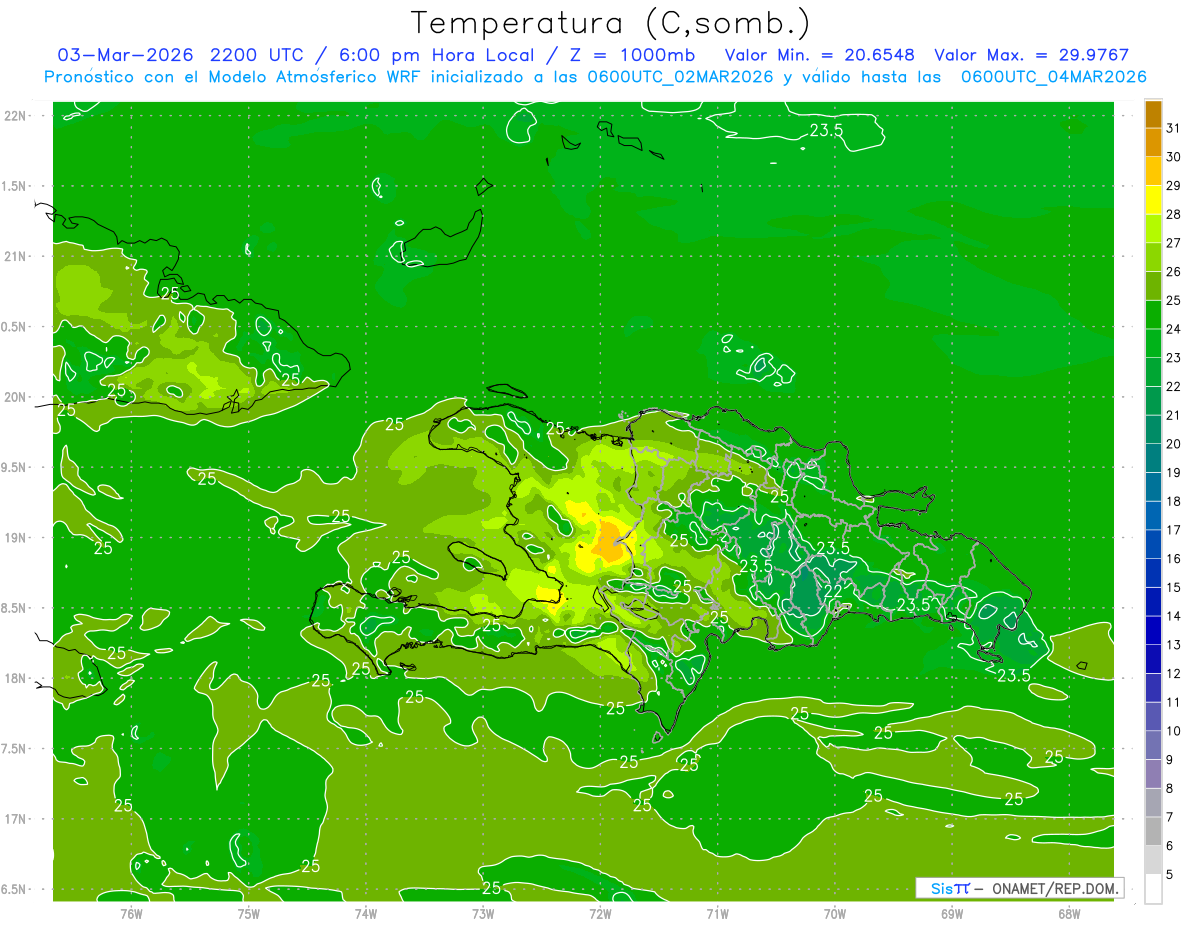Click the 'Temperatura (C,somb.)' title
Image resolution: width=1200 pixels, height=927 pixels.
point(611,24)
